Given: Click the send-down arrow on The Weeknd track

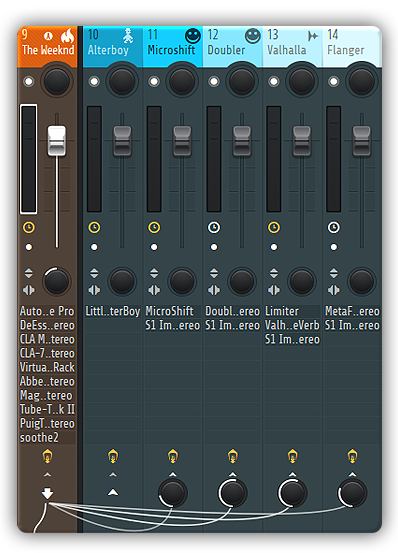Looking at the screenshot, I should tap(47, 493).
